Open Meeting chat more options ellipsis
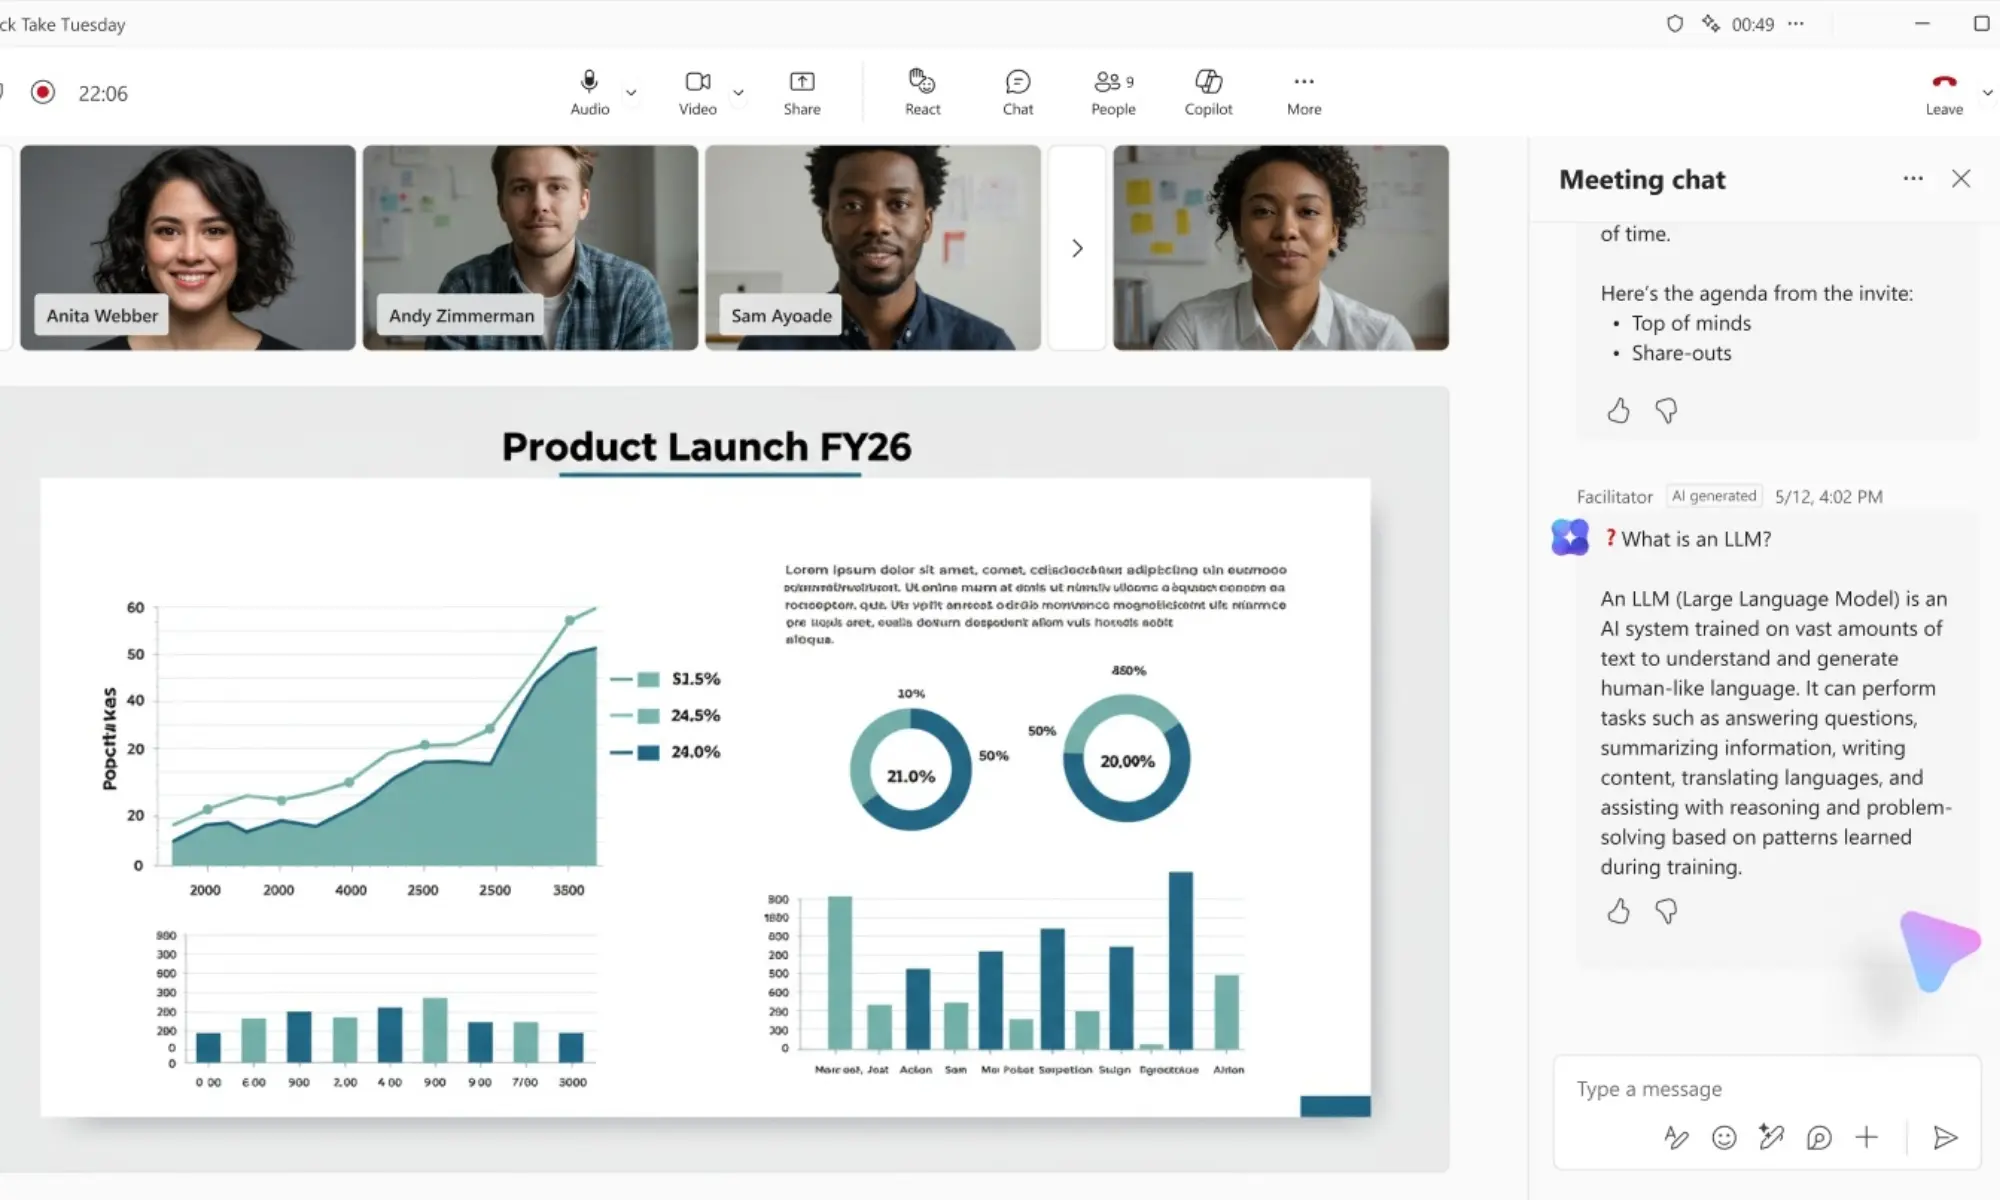Image resolution: width=2000 pixels, height=1200 pixels. (1913, 178)
